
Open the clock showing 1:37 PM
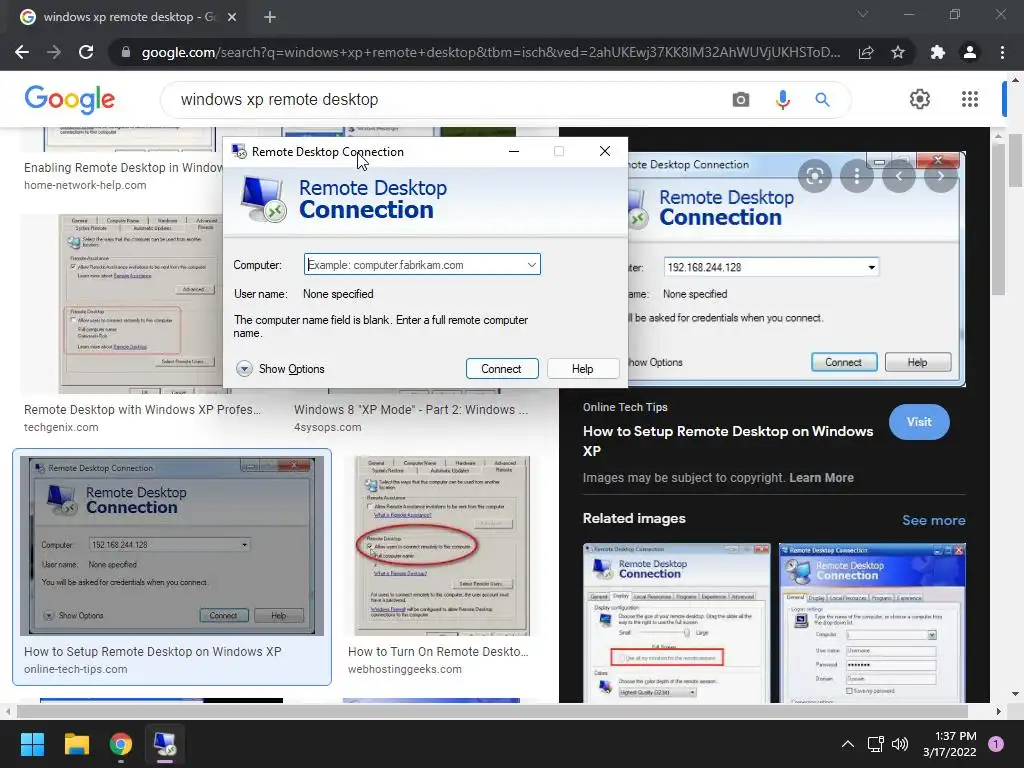(x=950, y=744)
